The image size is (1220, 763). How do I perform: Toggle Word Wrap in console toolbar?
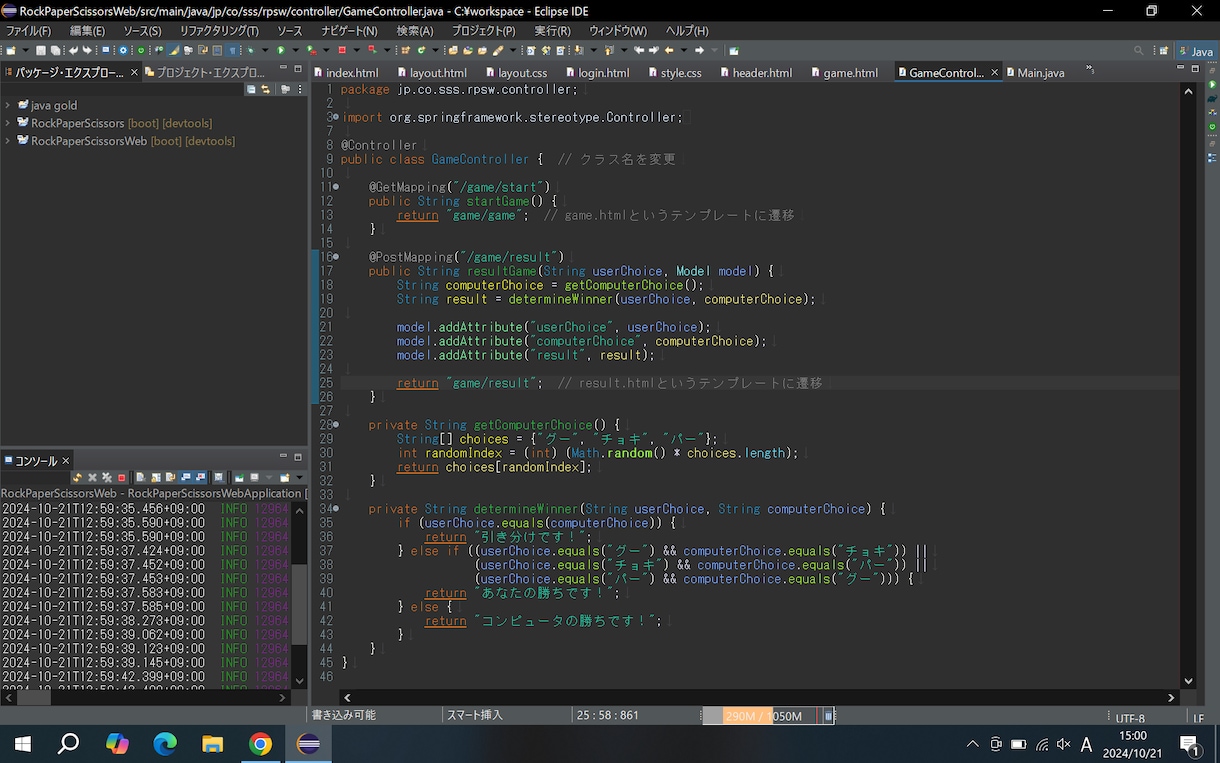[x=171, y=478]
